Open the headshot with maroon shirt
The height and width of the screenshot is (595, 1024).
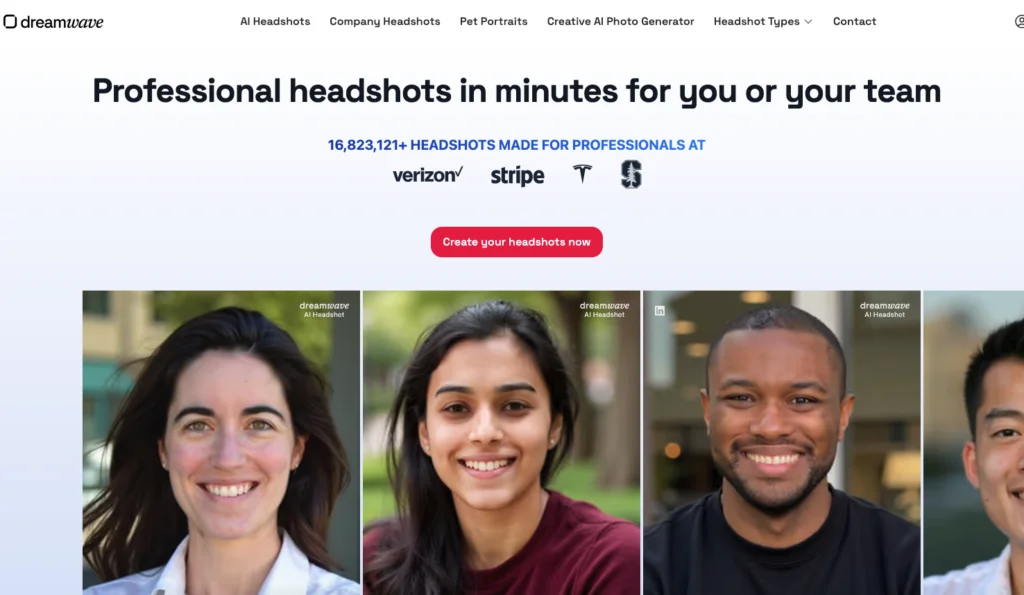point(502,443)
